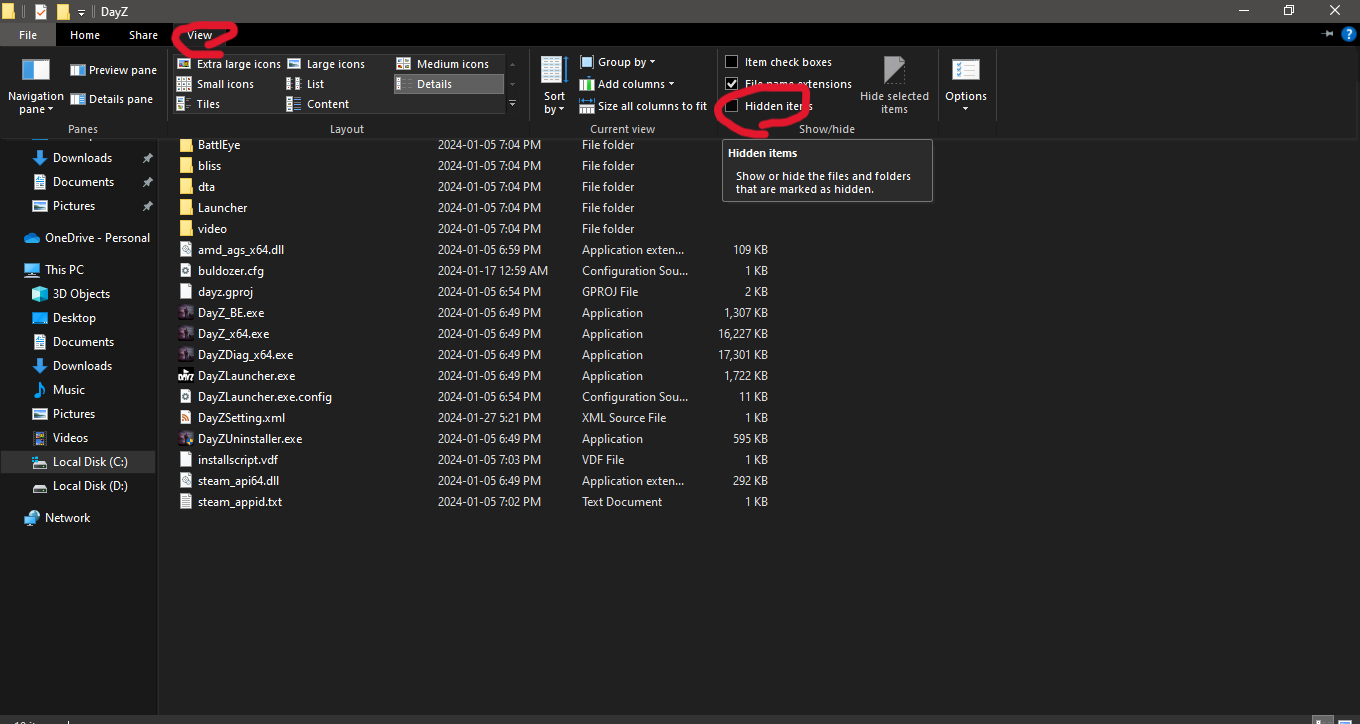
Task: Select the DayZDiag_x64.exe file name
Action: click(245, 355)
